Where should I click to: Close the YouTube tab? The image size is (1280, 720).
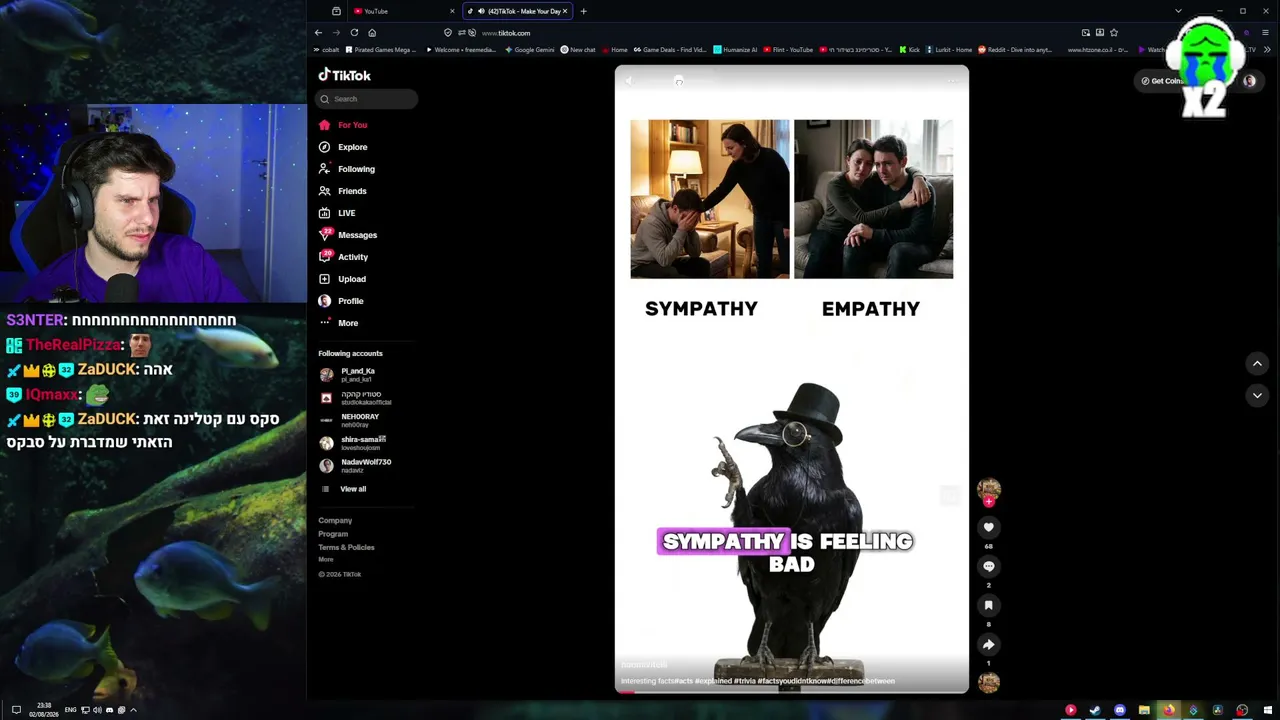[452, 11]
